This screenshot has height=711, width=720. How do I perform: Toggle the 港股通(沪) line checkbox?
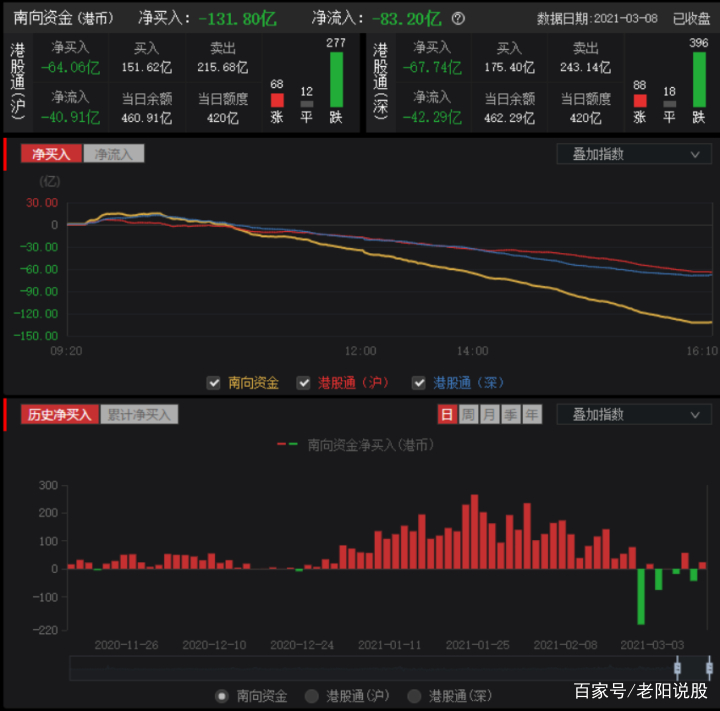pyautogui.click(x=302, y=383)
